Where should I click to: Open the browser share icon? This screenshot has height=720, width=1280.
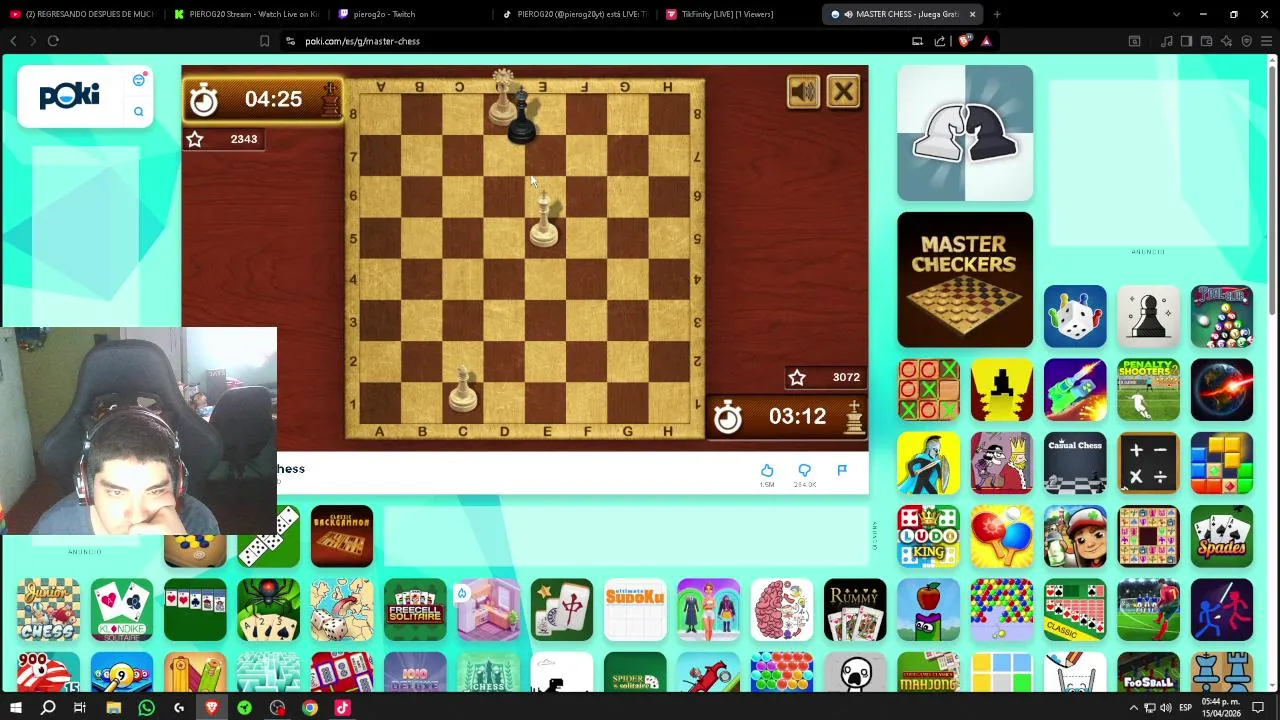coord(940,41)
